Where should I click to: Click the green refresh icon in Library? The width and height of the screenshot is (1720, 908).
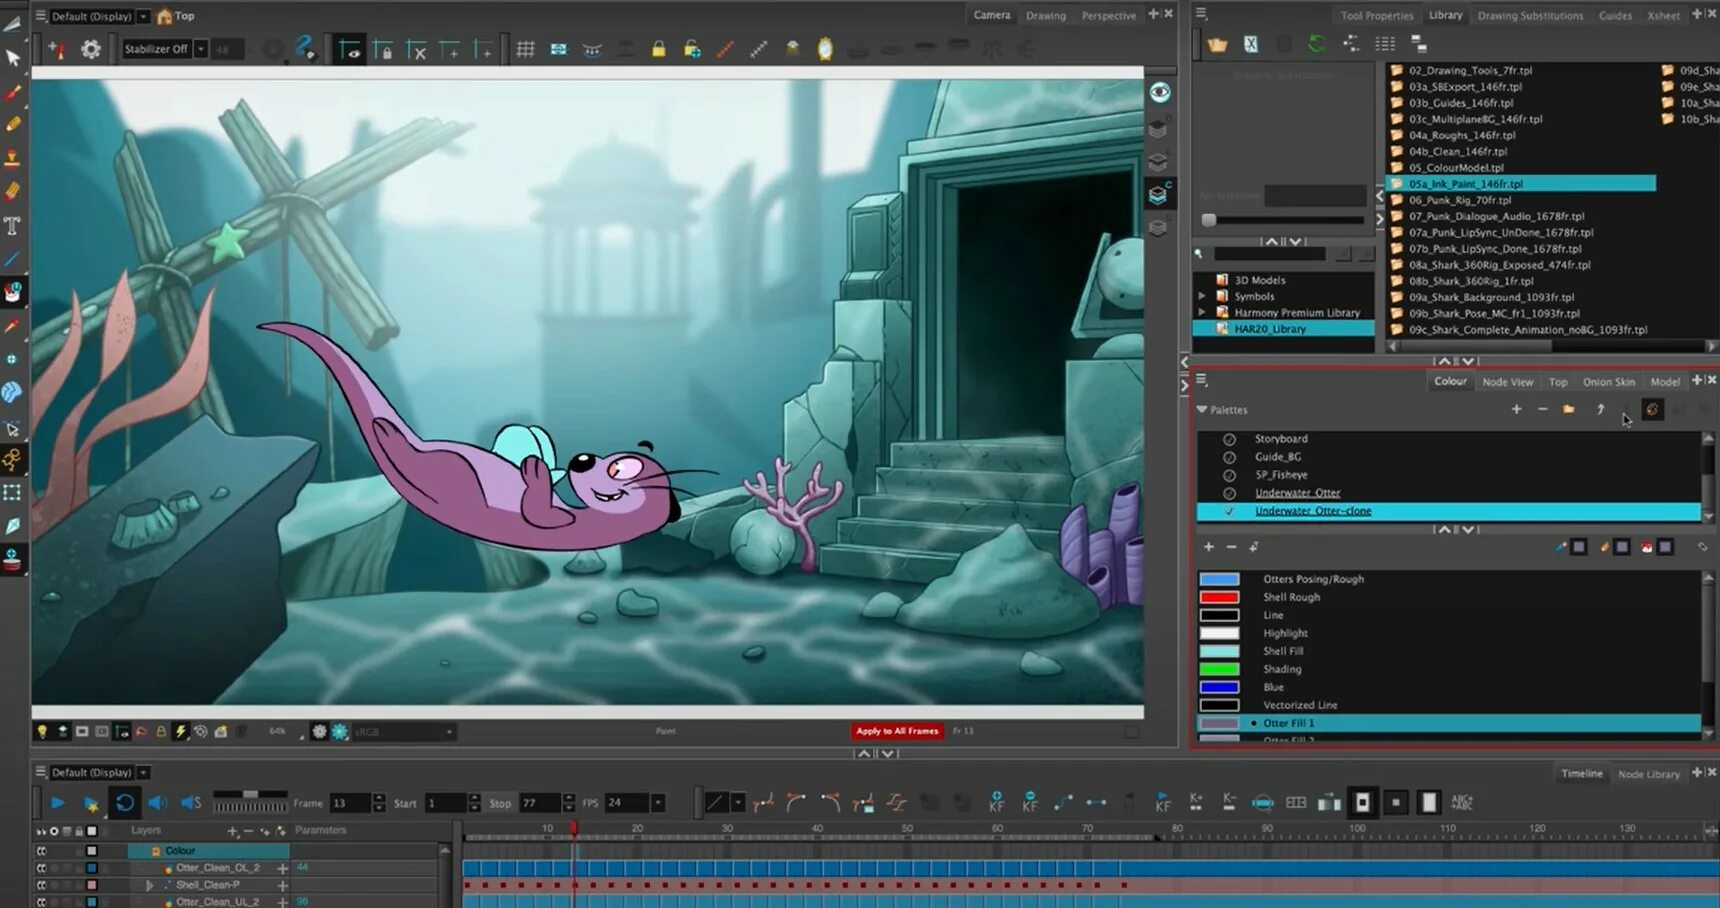1317,44
